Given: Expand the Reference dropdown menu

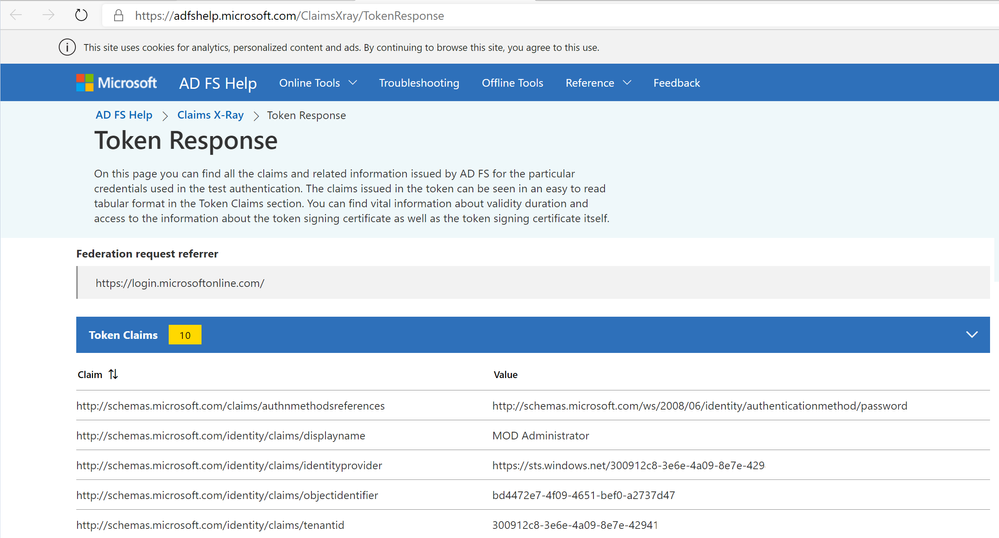Looking at the screenshot, I should [x=598, y=83].
